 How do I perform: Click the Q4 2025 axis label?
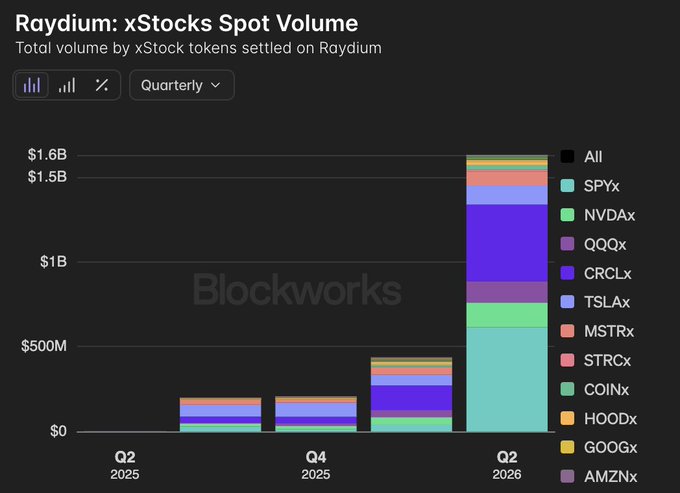[x=316, y=465]
